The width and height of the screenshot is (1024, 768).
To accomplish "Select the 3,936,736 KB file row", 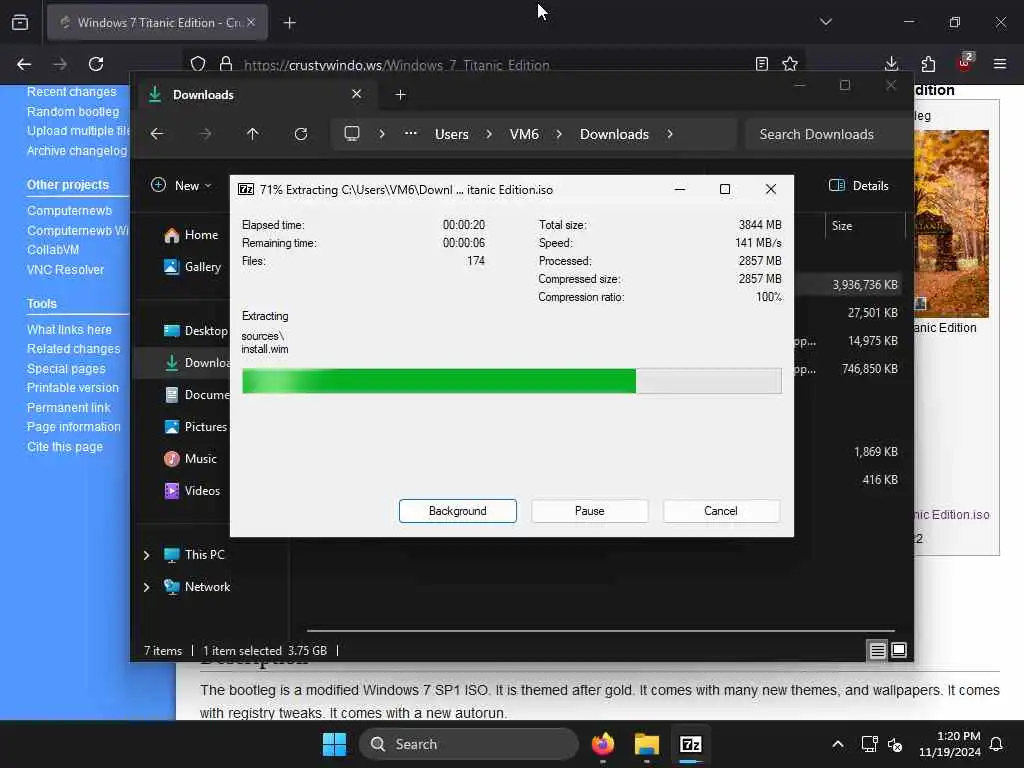I will pyautogui.click(x=863, y=285).
